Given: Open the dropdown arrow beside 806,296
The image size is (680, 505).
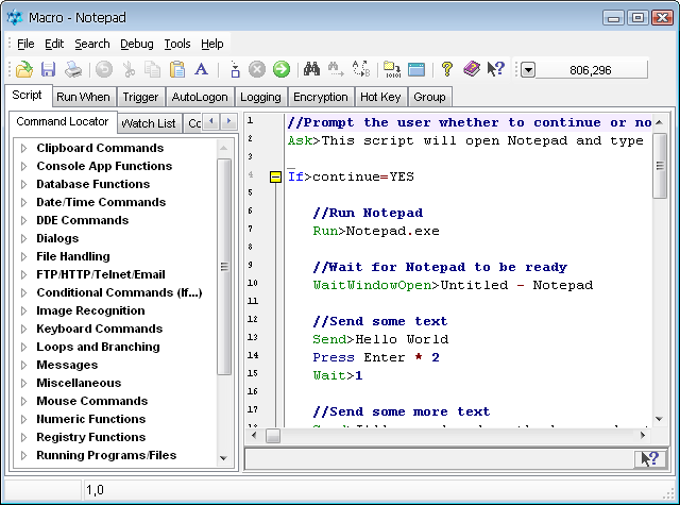Looking at the screenshot, I should pos(528,70).
